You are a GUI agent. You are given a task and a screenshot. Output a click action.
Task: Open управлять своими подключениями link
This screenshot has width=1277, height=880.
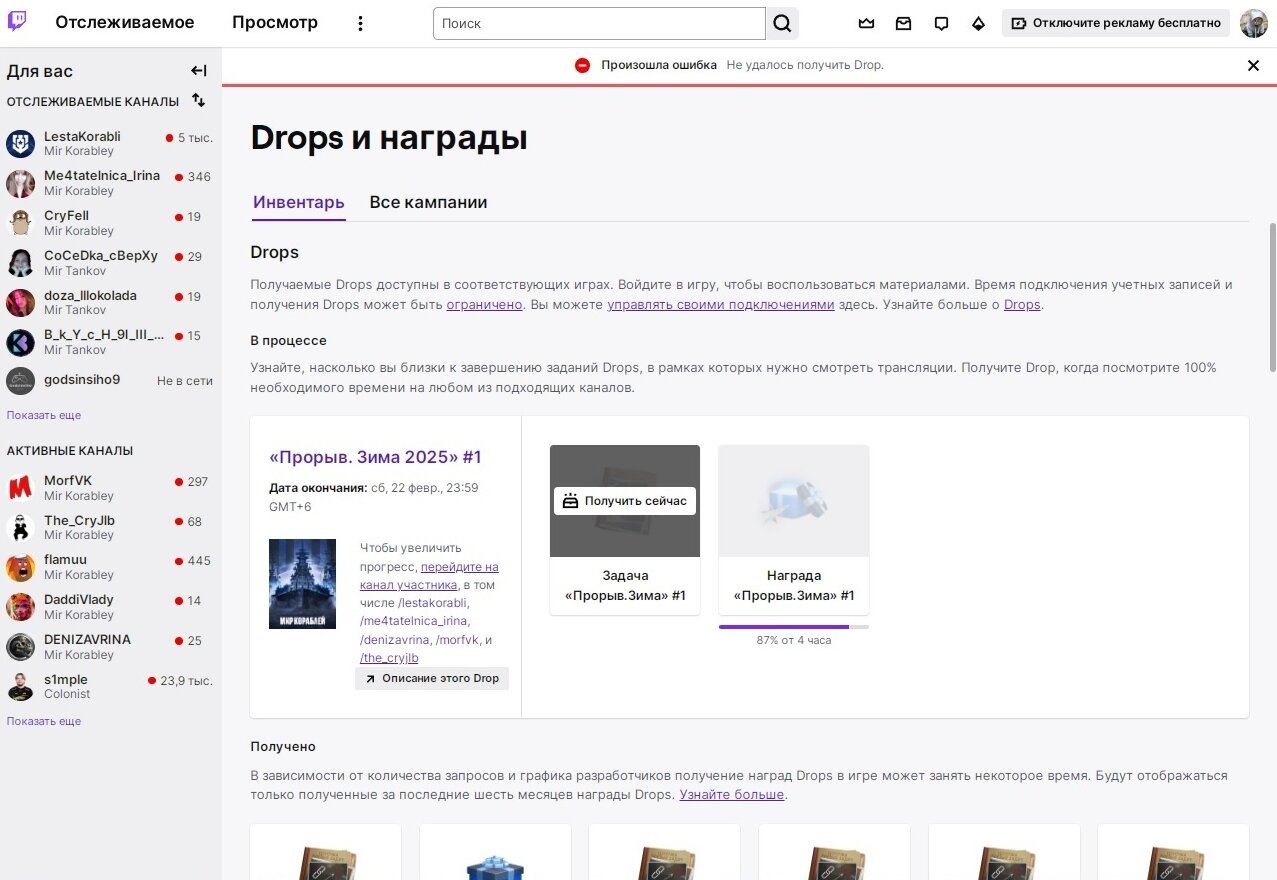(x=720, y=304)
